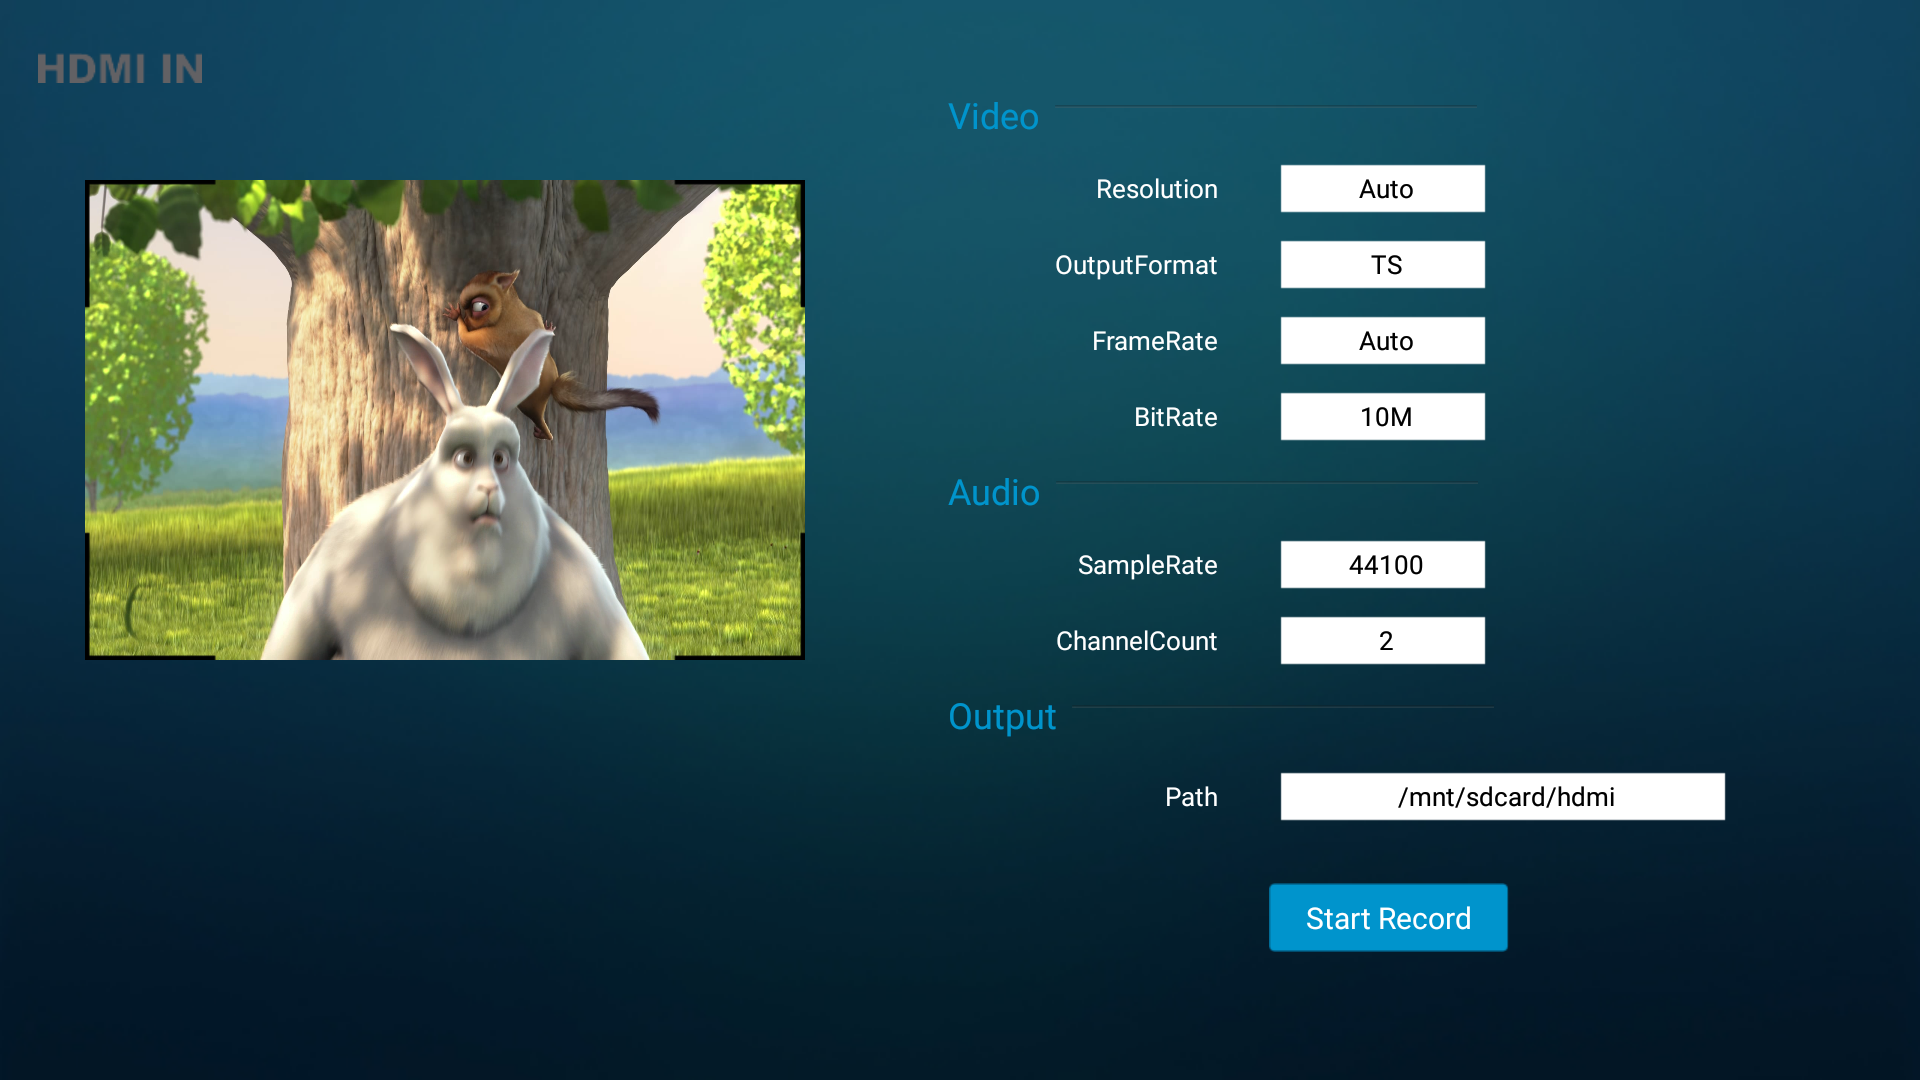1920x1080 pixels.
Task: Click the BitRate label
Action: tap(1175, 417)
